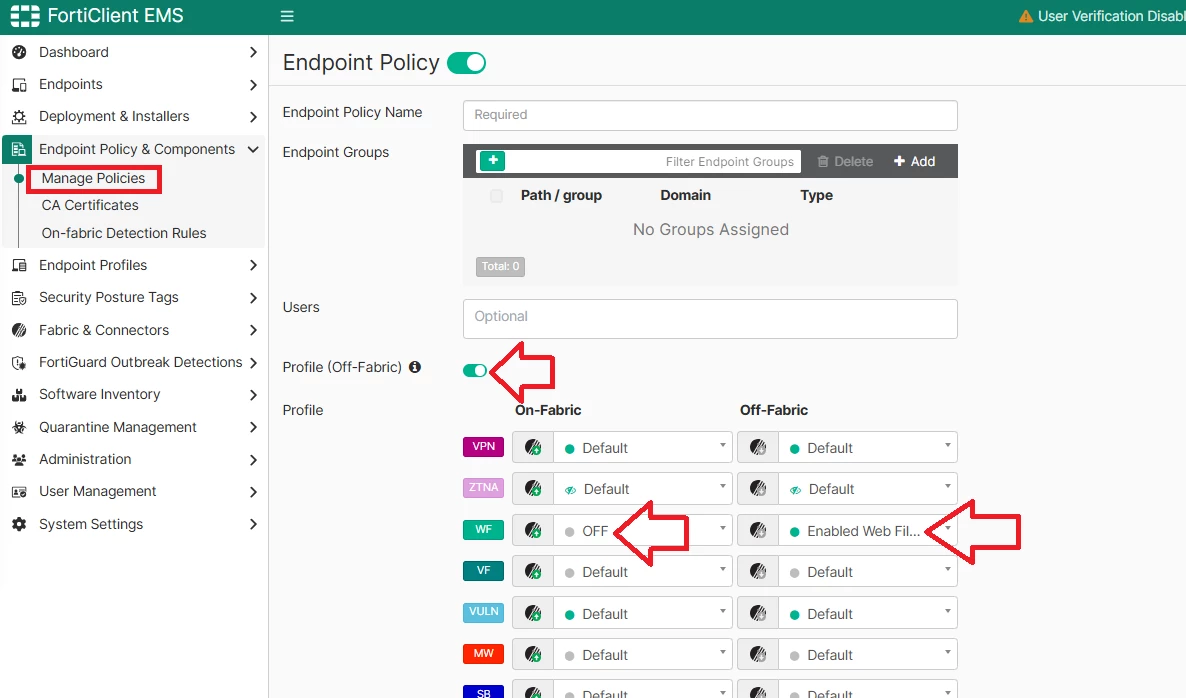Click the Security Posture Tags icon
Viewport: 1186px width, 698px height.
click(20, 298)
